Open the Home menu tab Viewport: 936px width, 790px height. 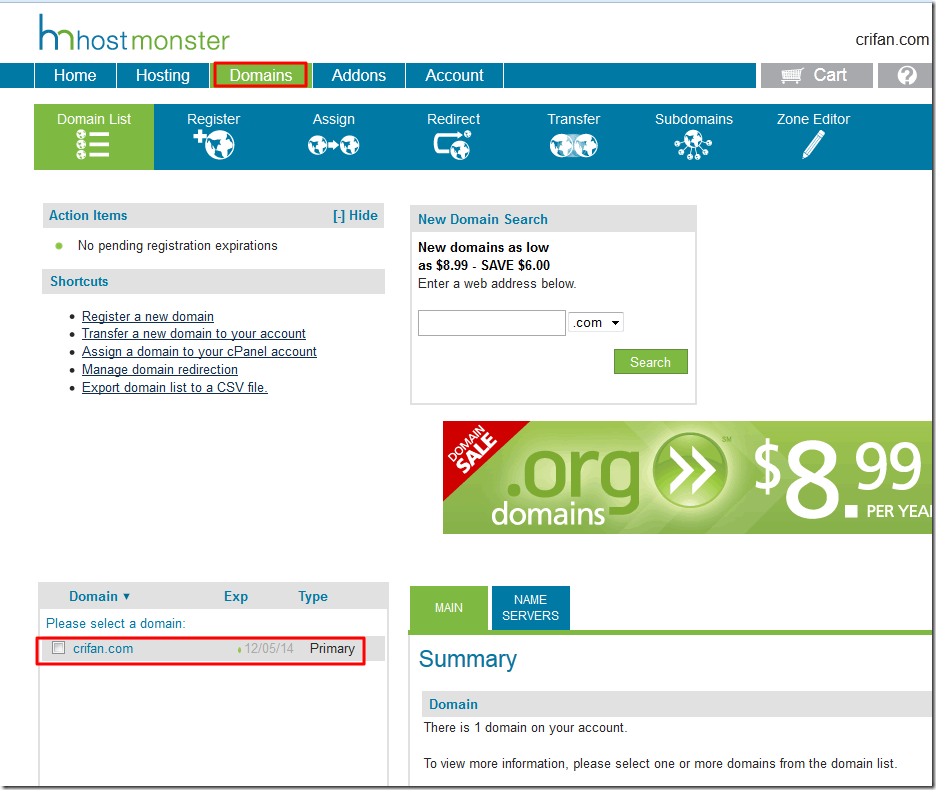(x=75, y=75)
